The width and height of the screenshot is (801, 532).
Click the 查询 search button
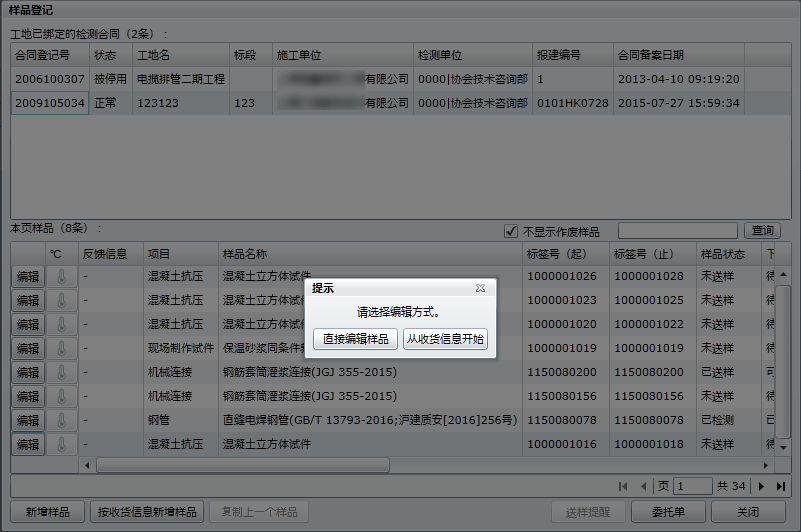(x=763, y=231)
